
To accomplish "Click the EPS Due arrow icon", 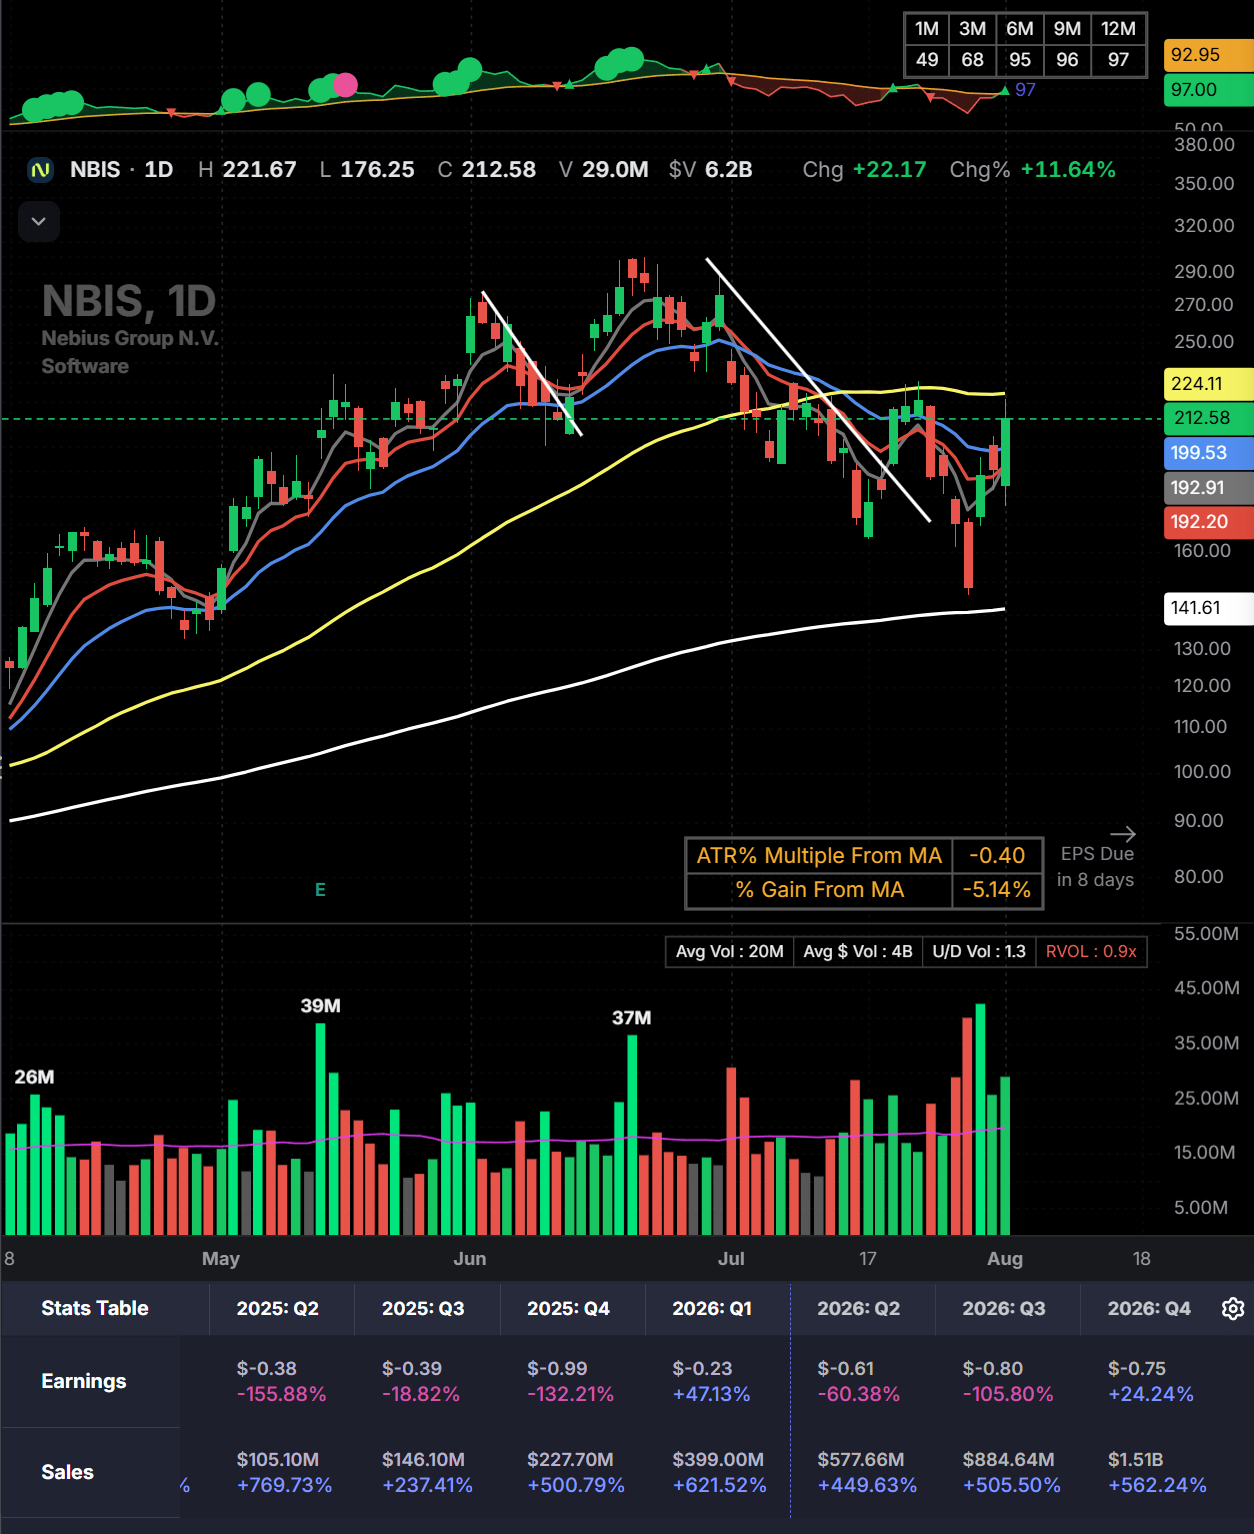I will [x=1123, y=833].
